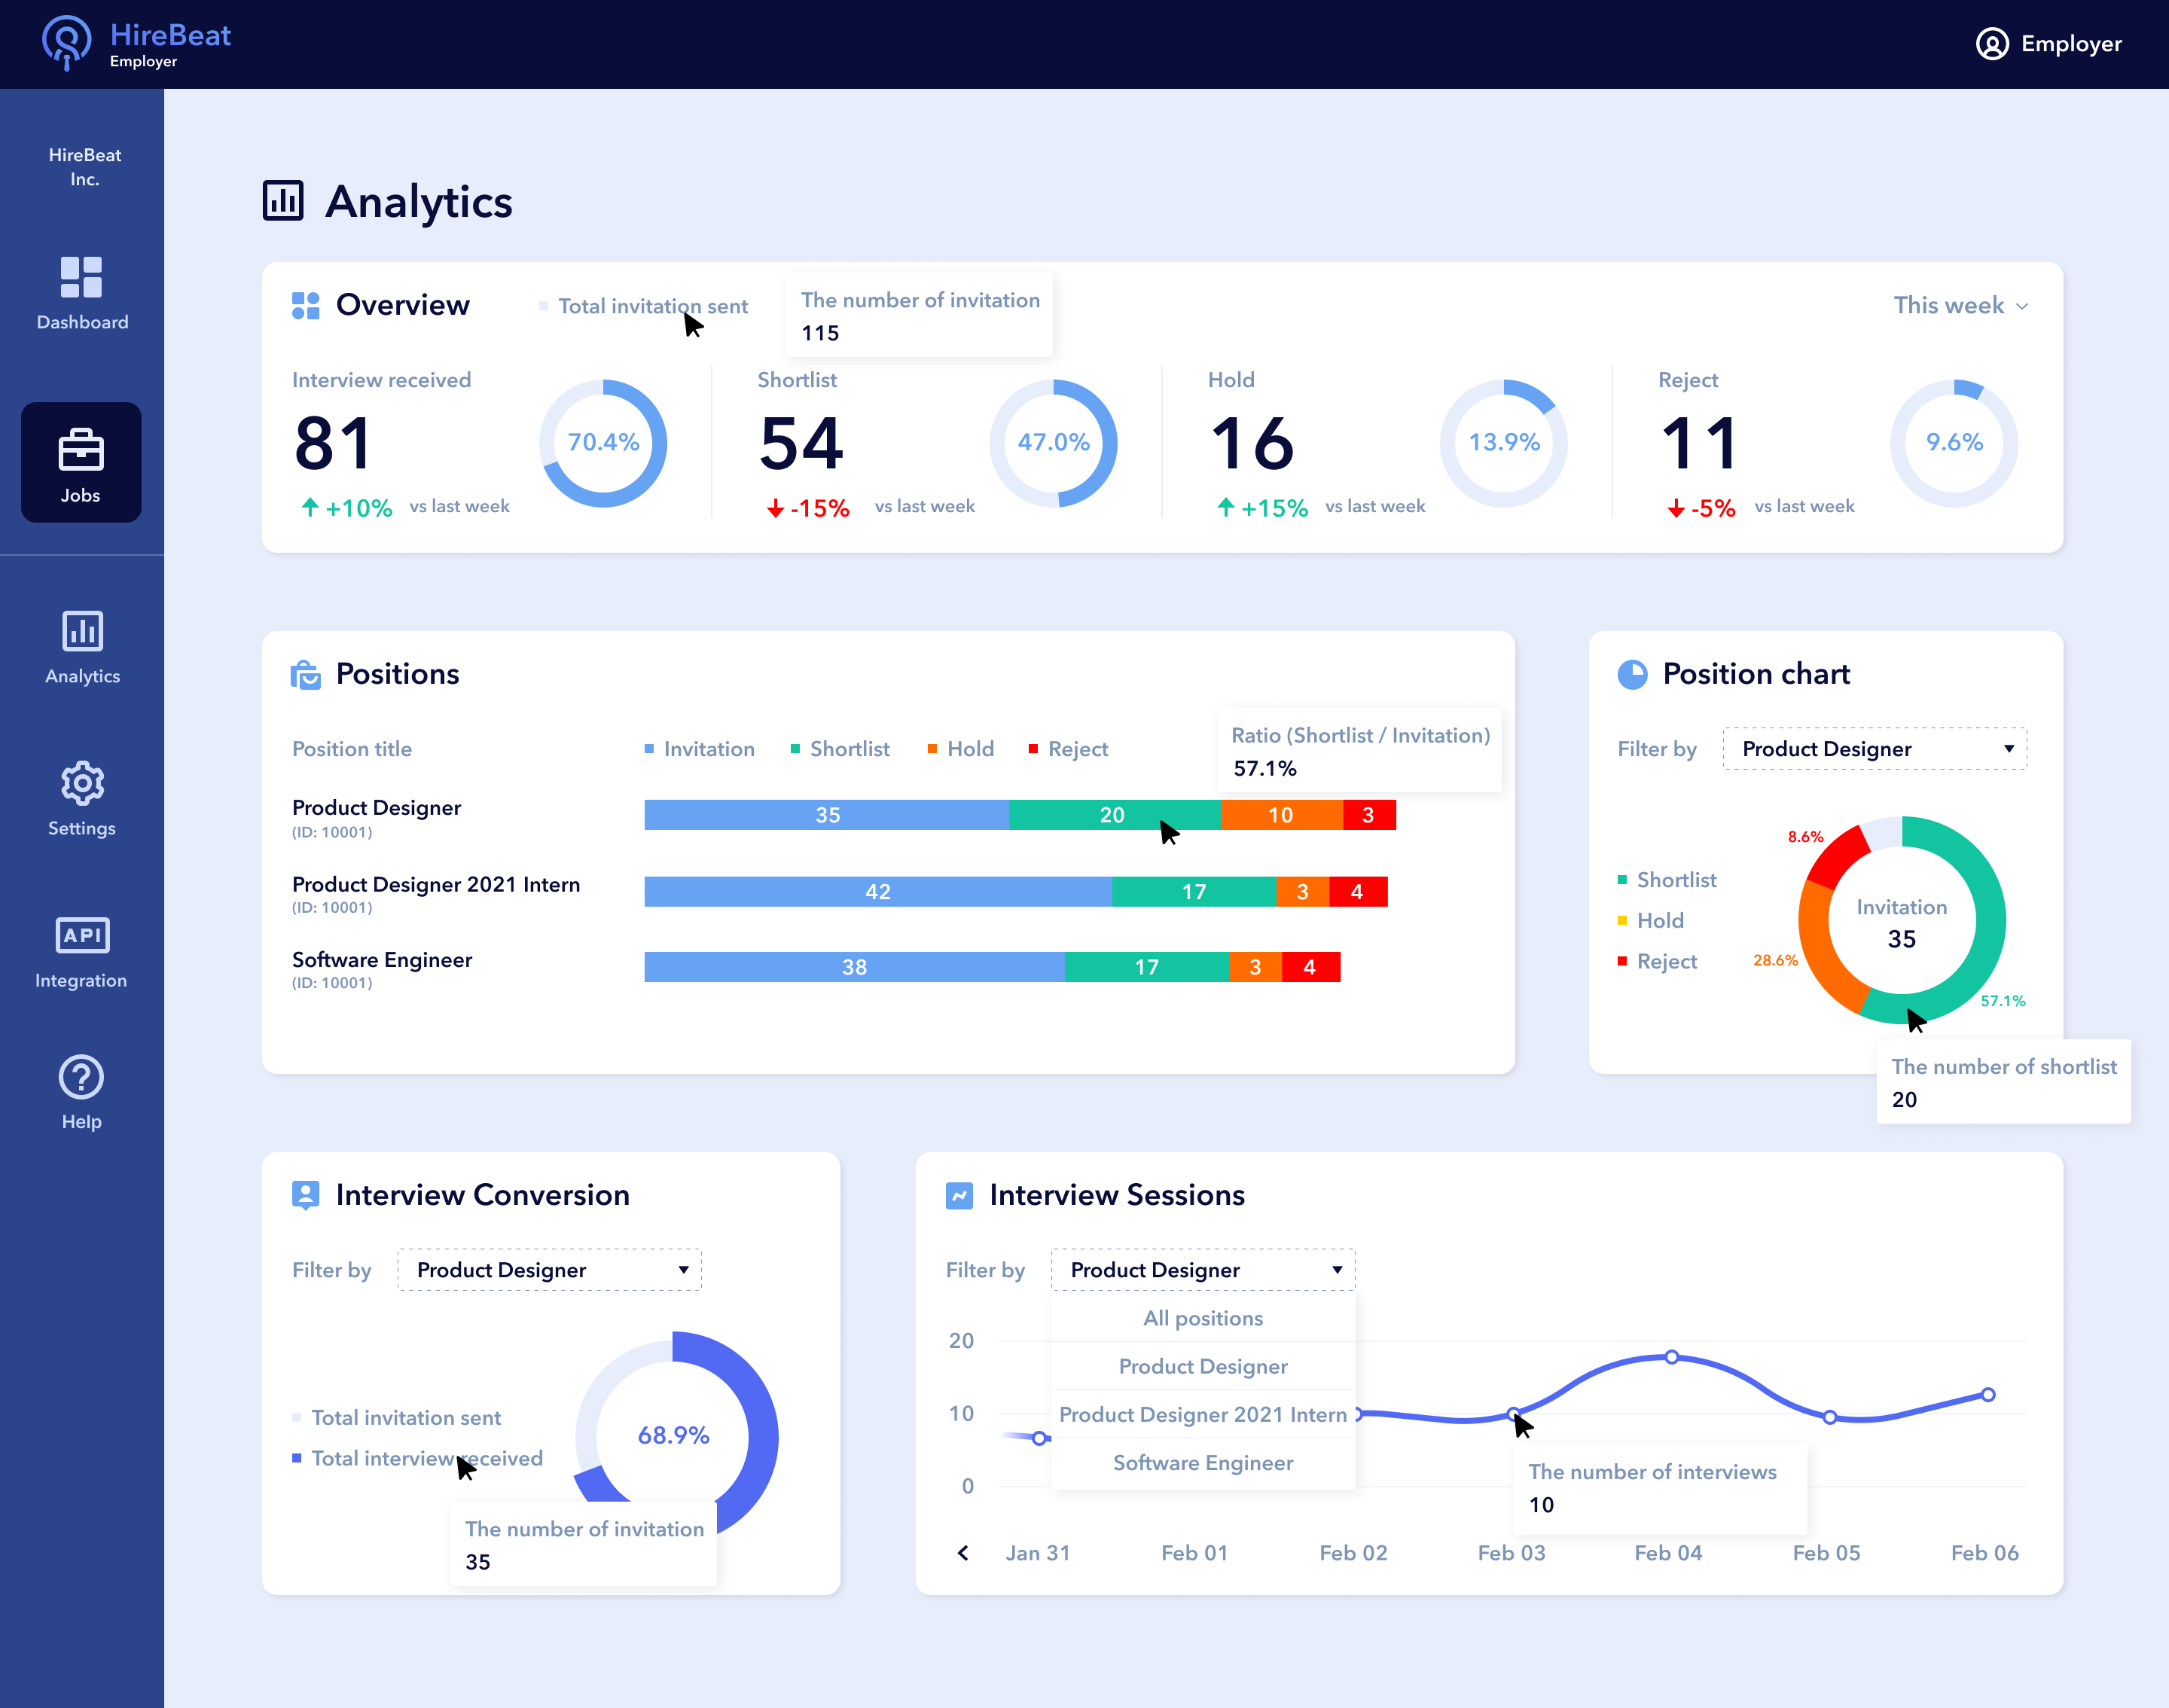Click the Interview Conversion section icon
The image size is (2169, 1708).
tap(305, 1195)
